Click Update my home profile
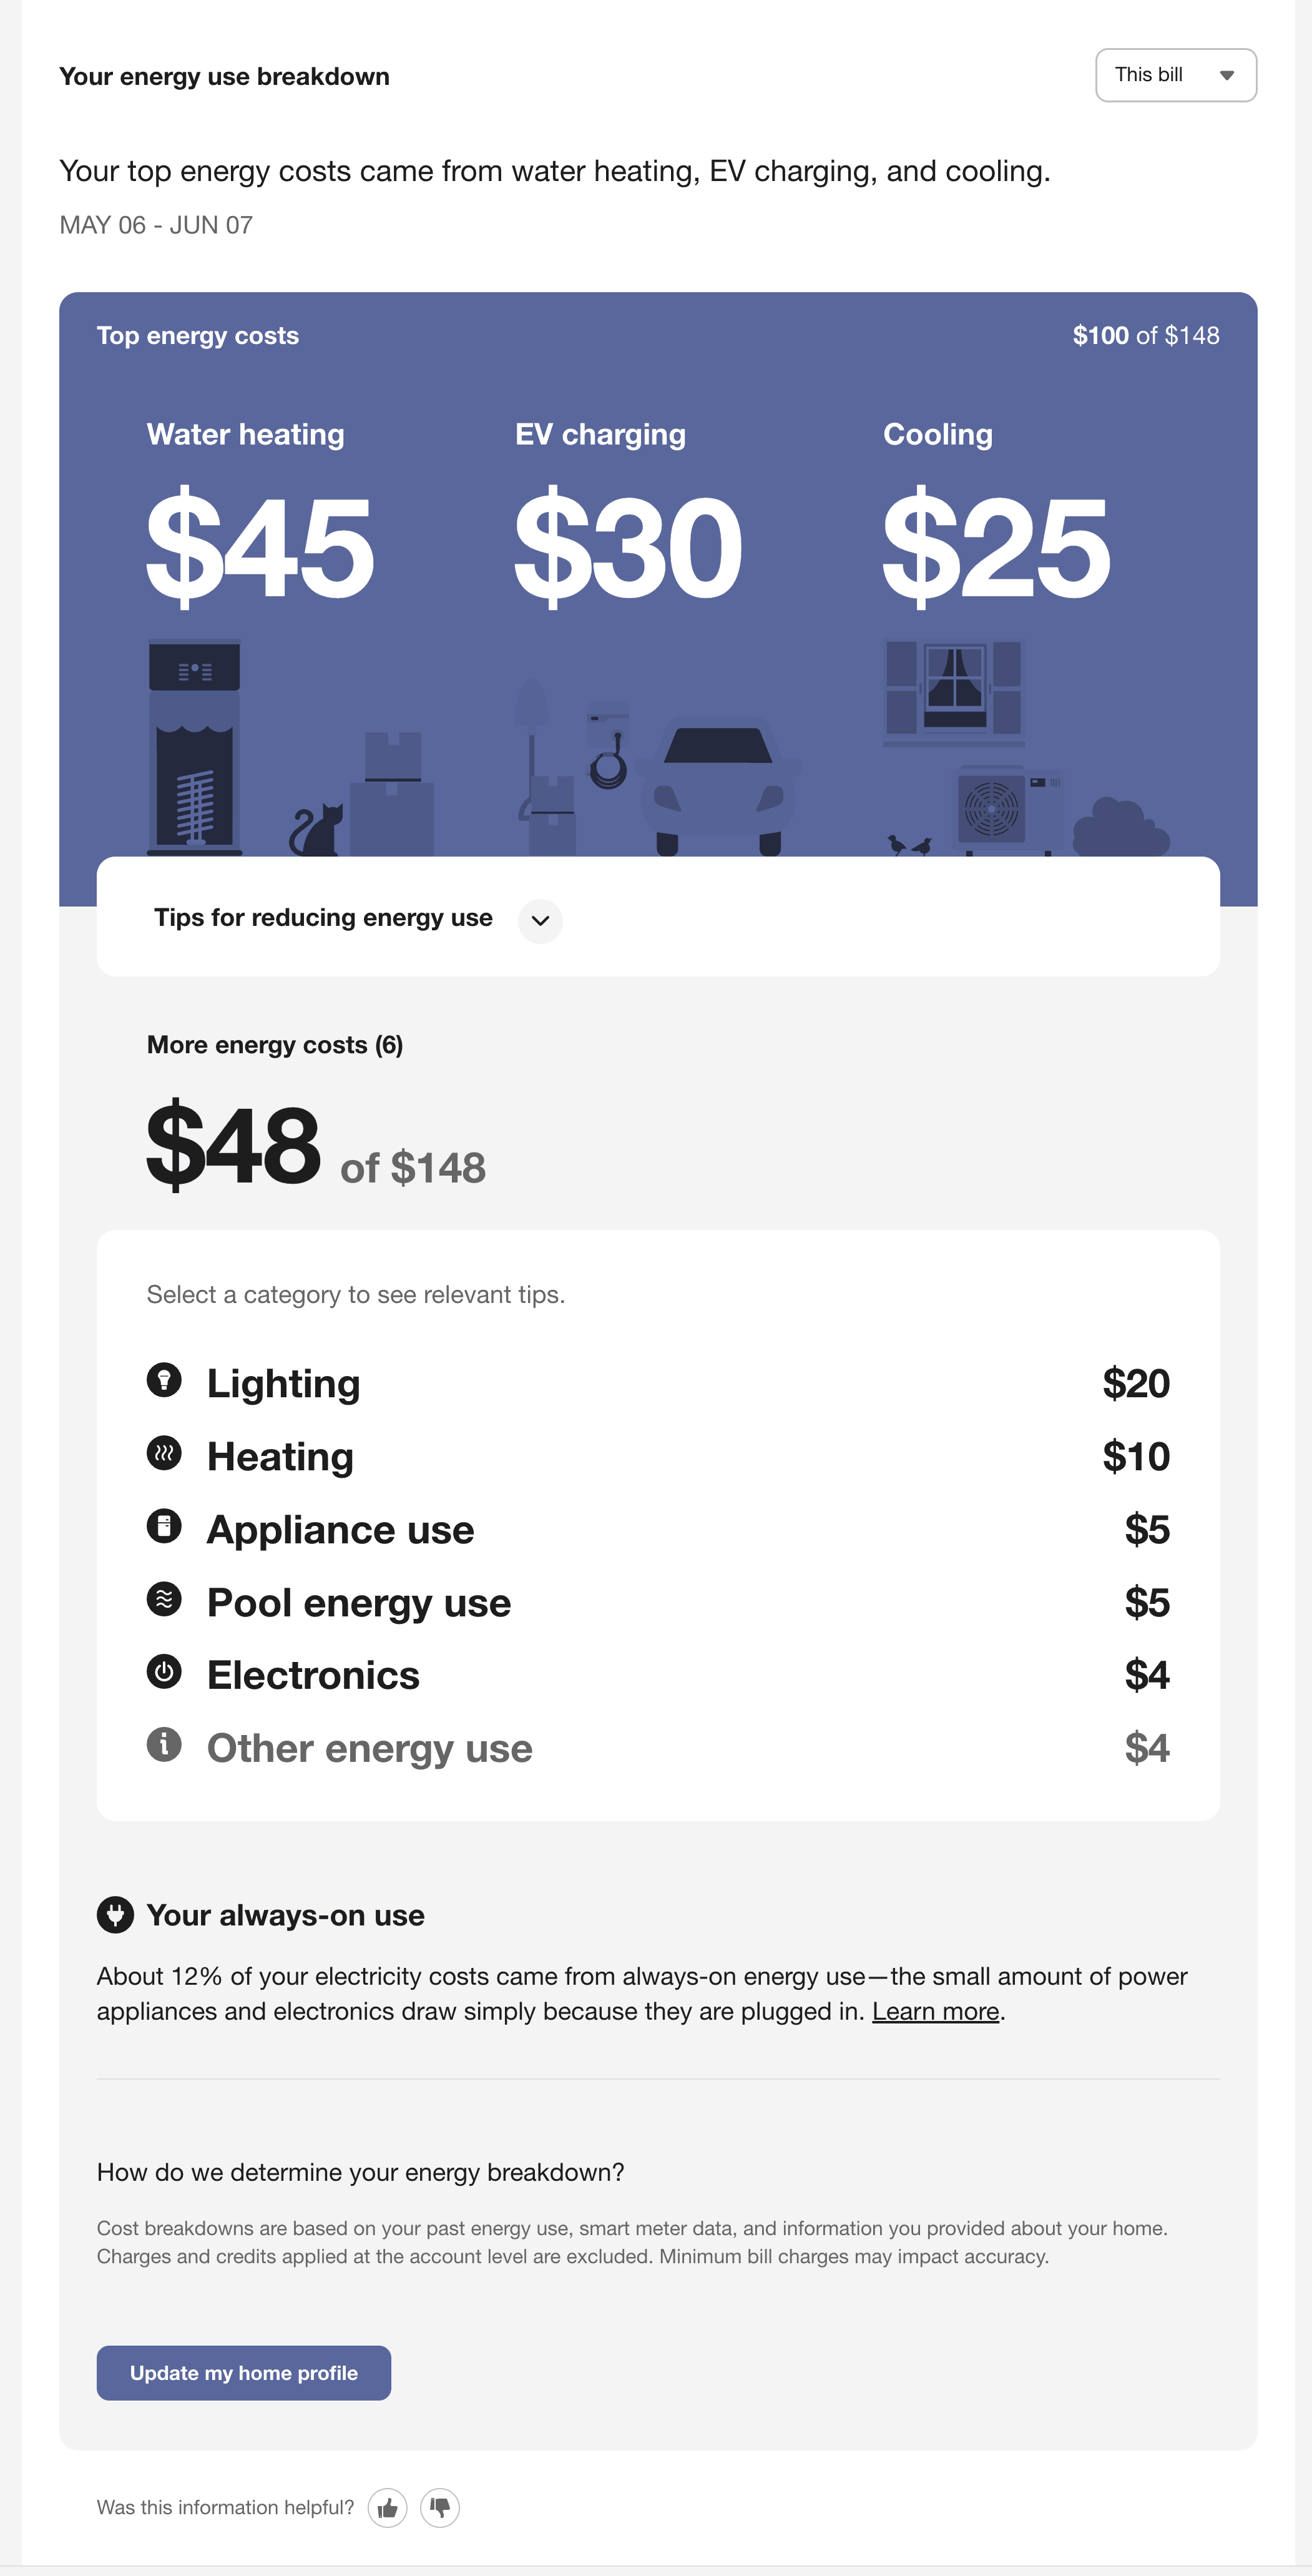Image resolution: width=1312 pixels, height=2576 pixels. [x=243, y=2372]
